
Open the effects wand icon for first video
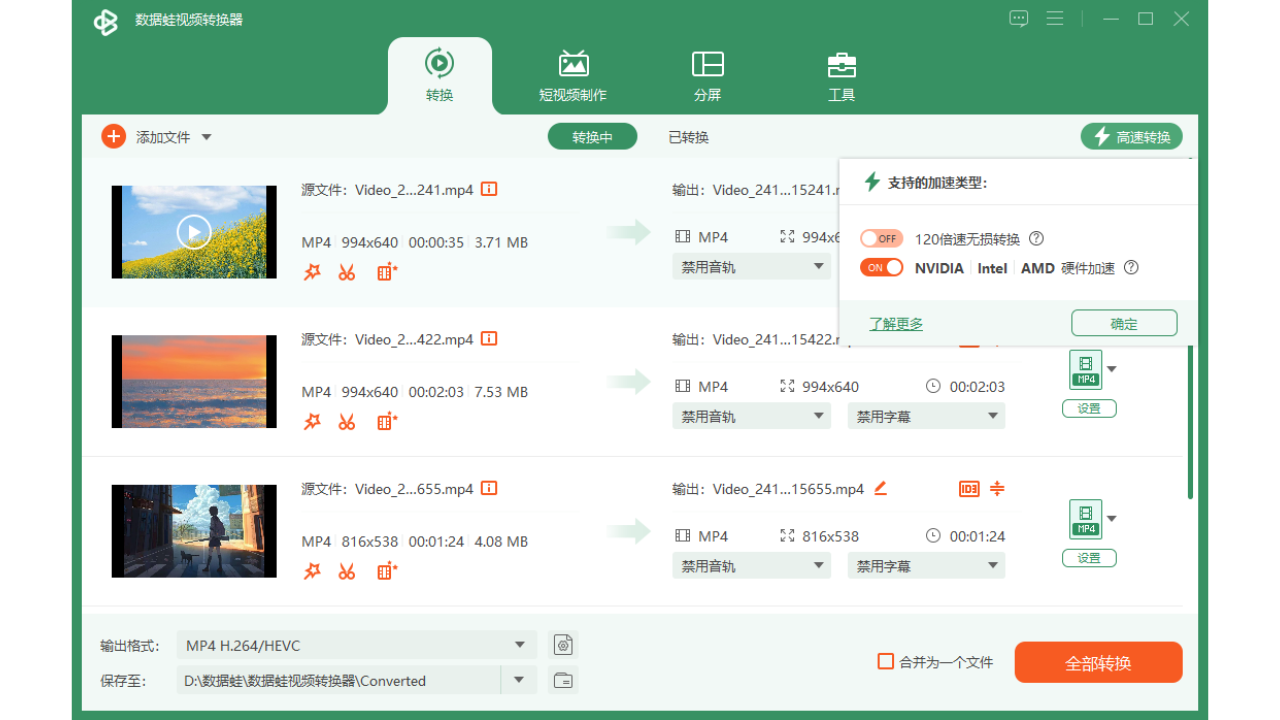(312, 272)
